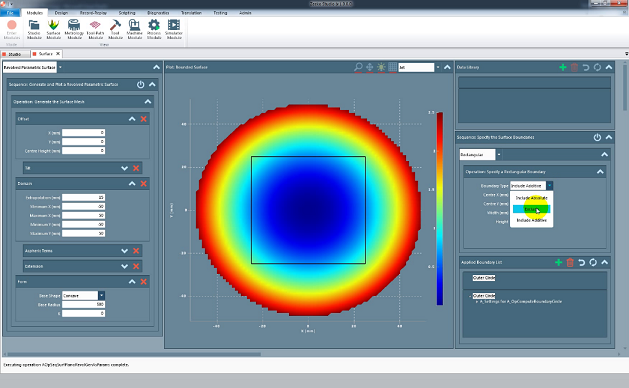Viewport: 629px width, 388px height.
Task: Open the Tool Path Module
Action: click(x=95, y=29)
